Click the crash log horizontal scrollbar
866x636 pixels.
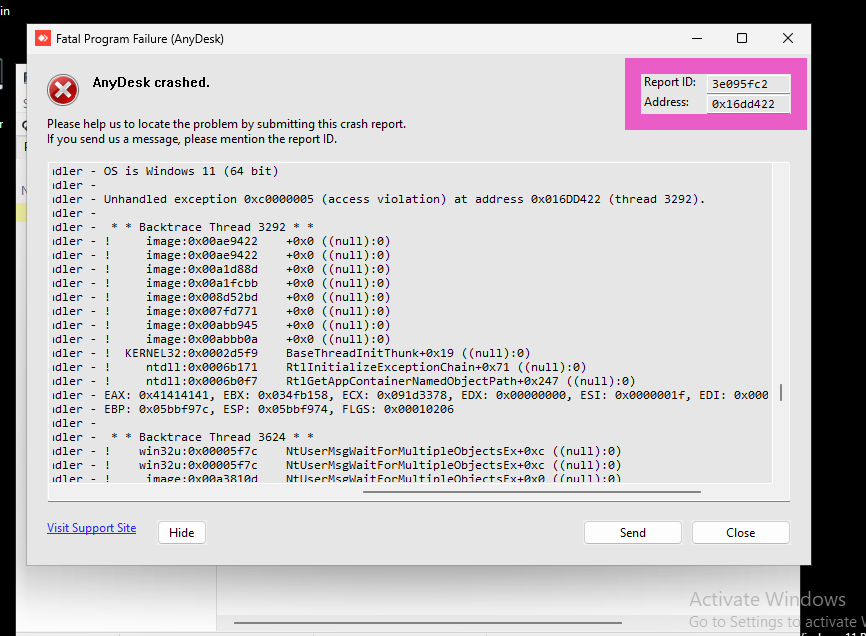click(532, 491)
